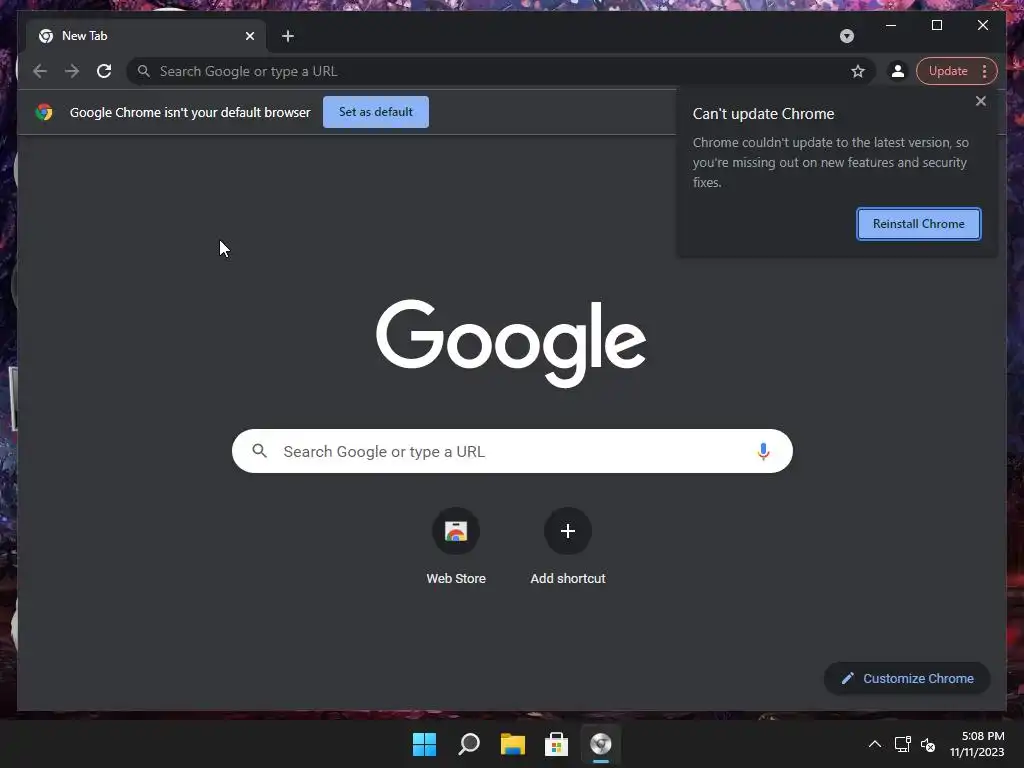Set Chrome as default browser
This screenshot has height=768, width=1024.
click(x=376, y=112)
